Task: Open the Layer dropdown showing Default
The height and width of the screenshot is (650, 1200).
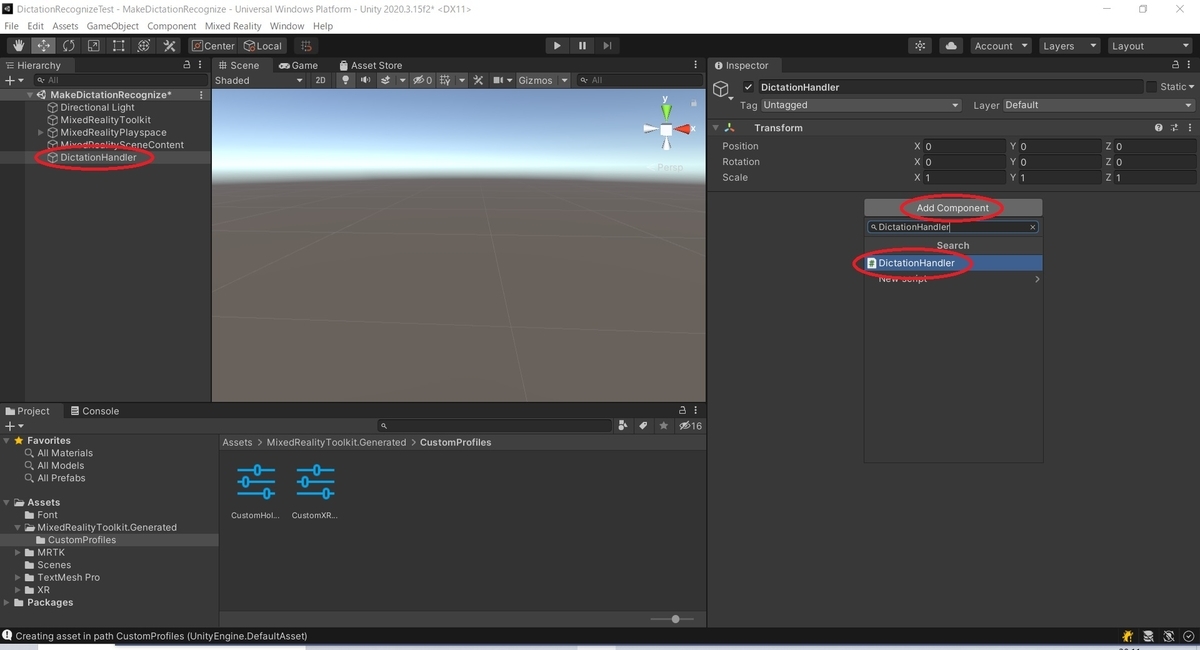Action: (x=1098, y=105)
